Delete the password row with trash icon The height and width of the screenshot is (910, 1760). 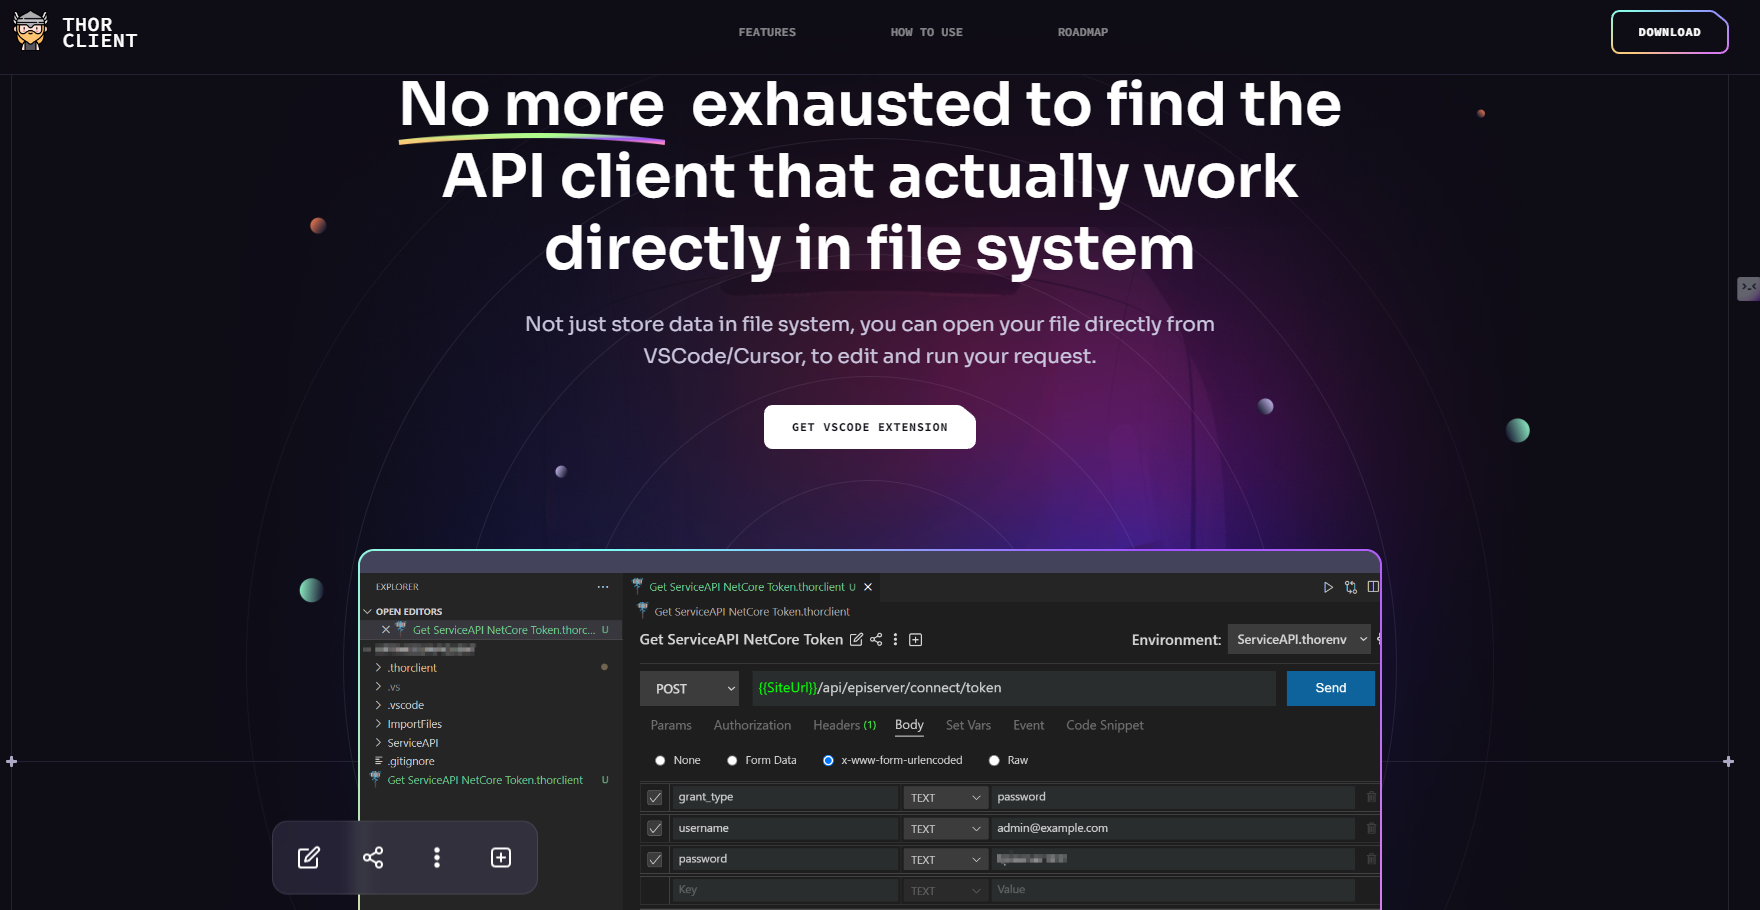(1371, 859)
